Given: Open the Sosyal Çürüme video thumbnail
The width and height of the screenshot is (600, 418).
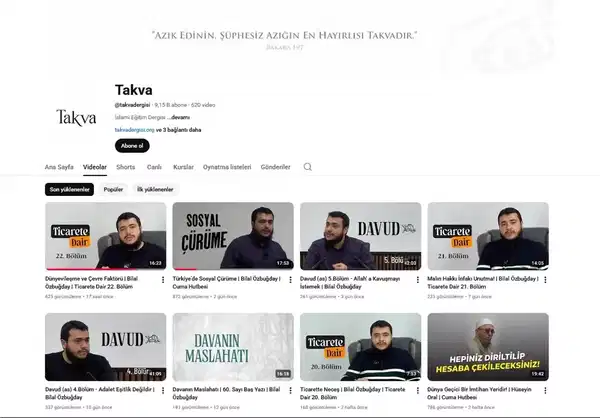Looking at the screenshot, I should [233, 236].
